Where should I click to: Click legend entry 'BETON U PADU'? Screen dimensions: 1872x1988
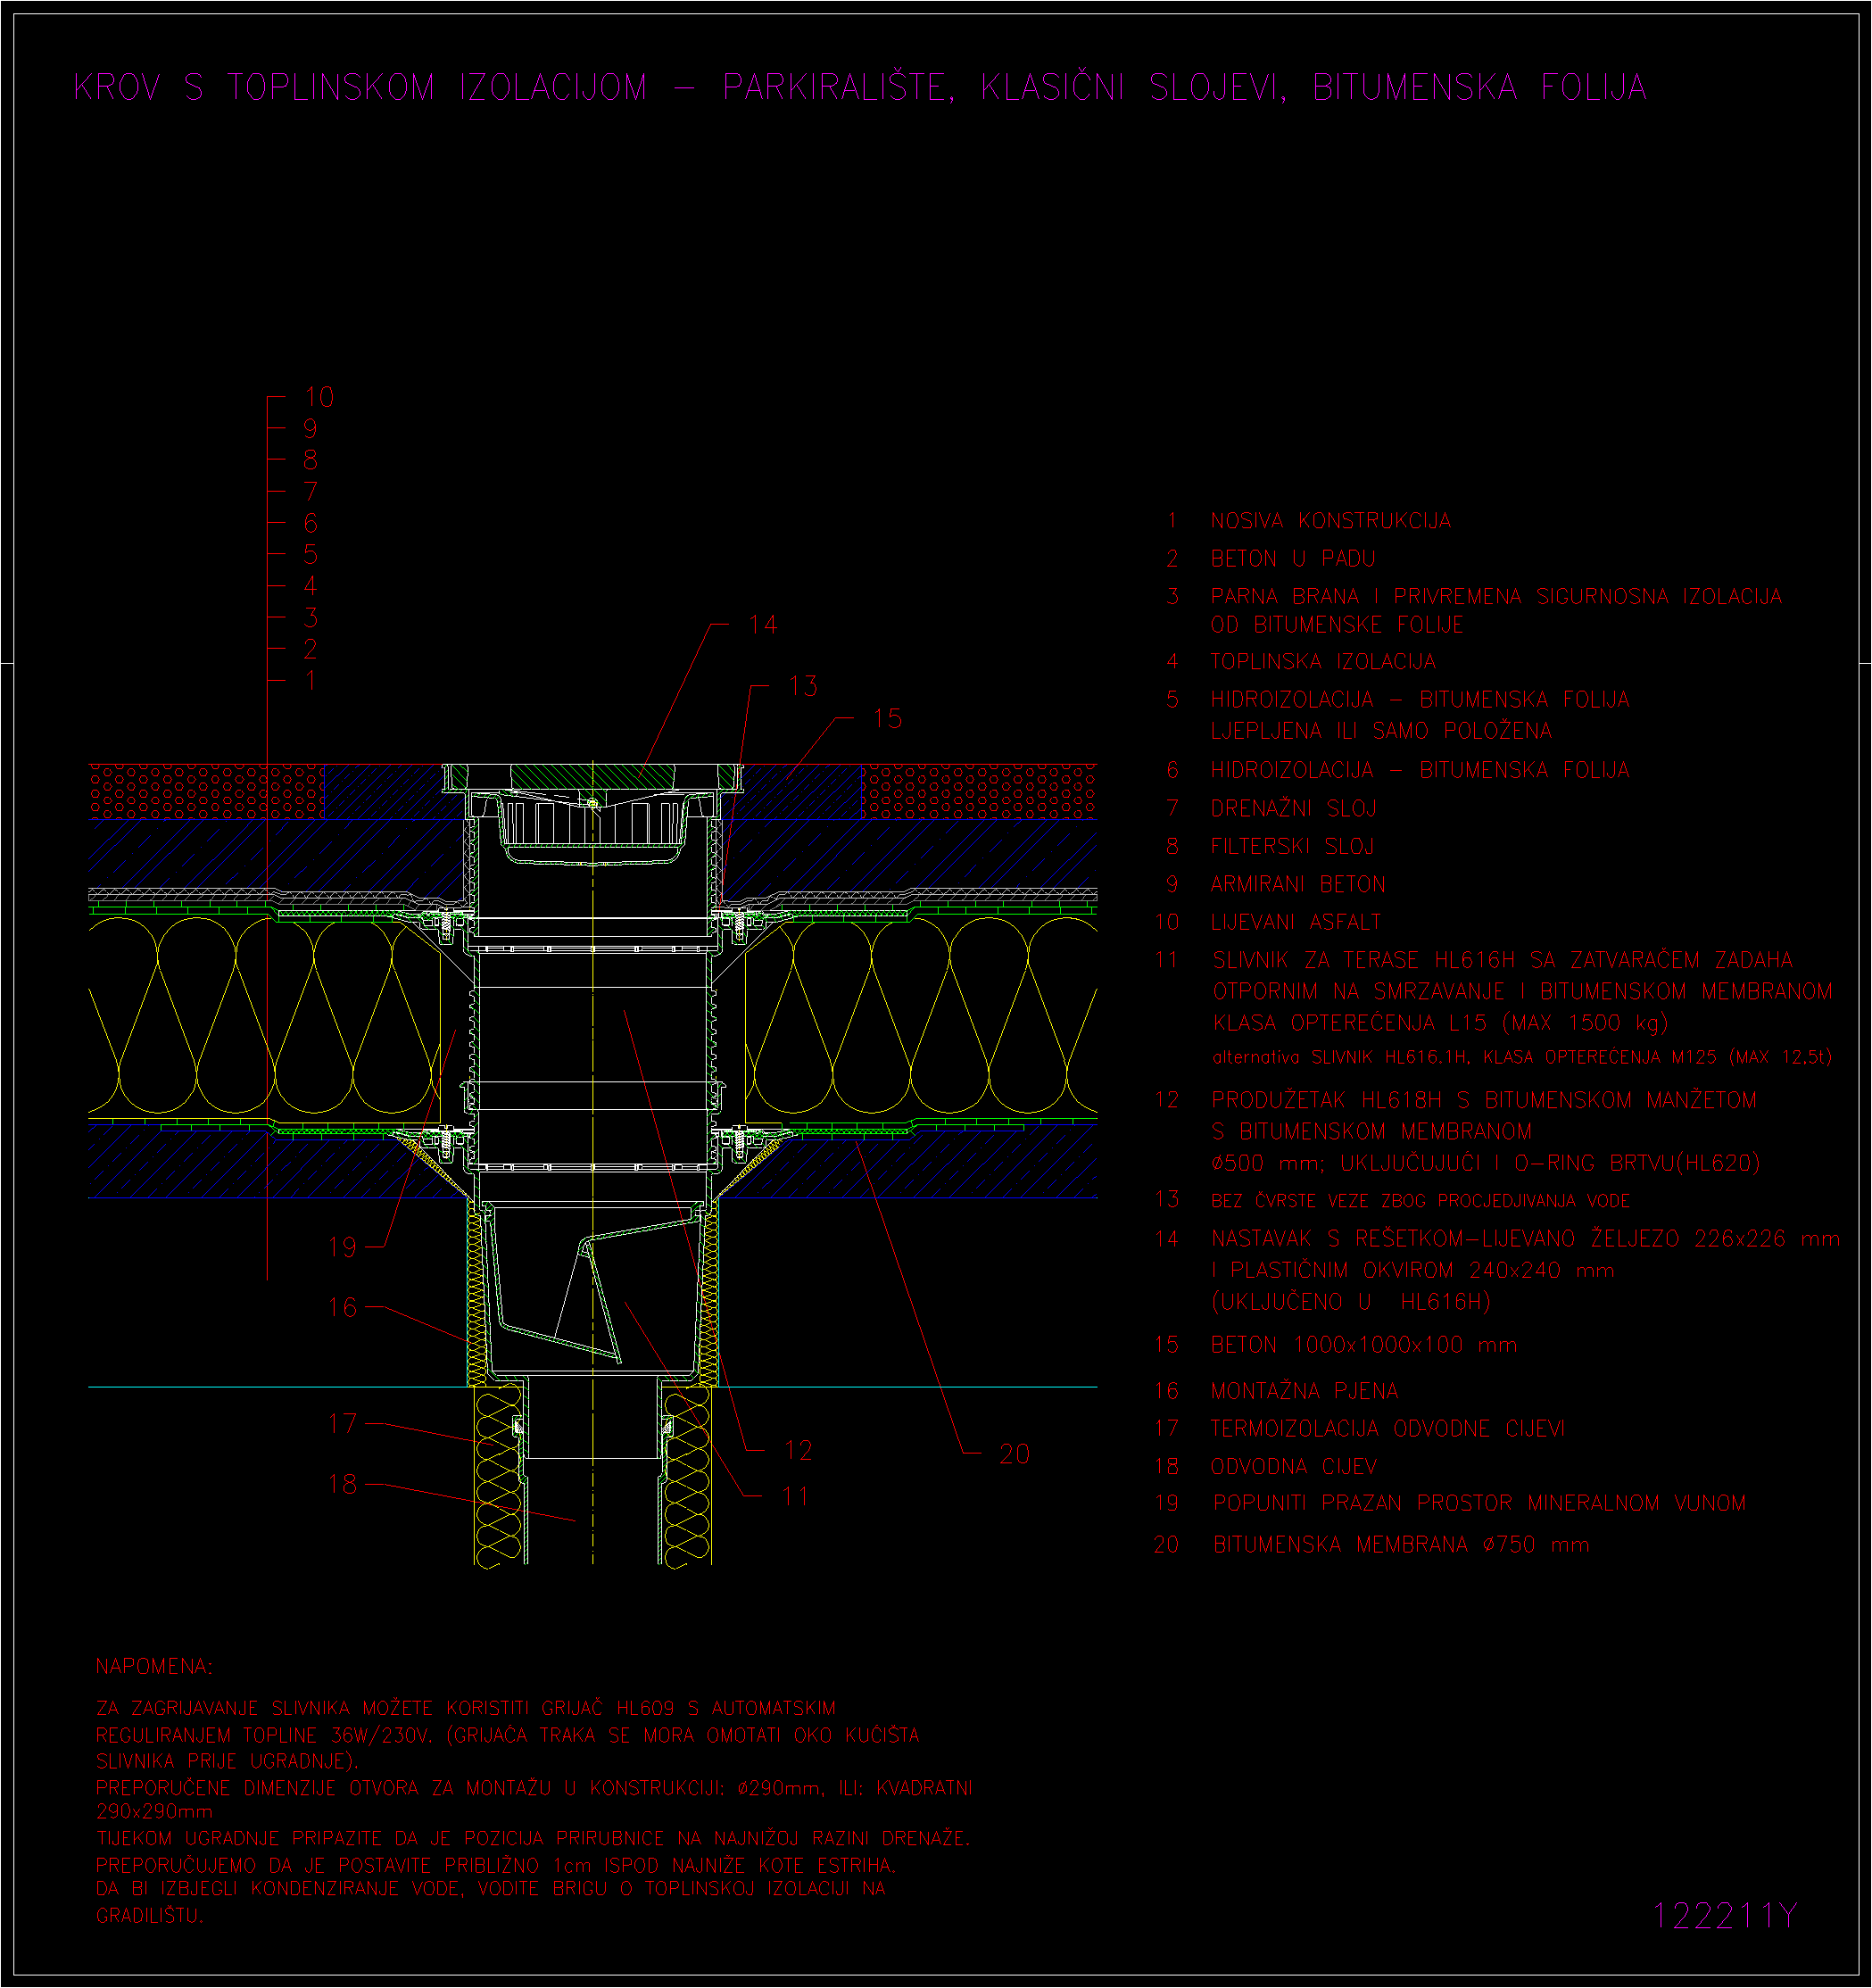click(x=1292, y=559)
